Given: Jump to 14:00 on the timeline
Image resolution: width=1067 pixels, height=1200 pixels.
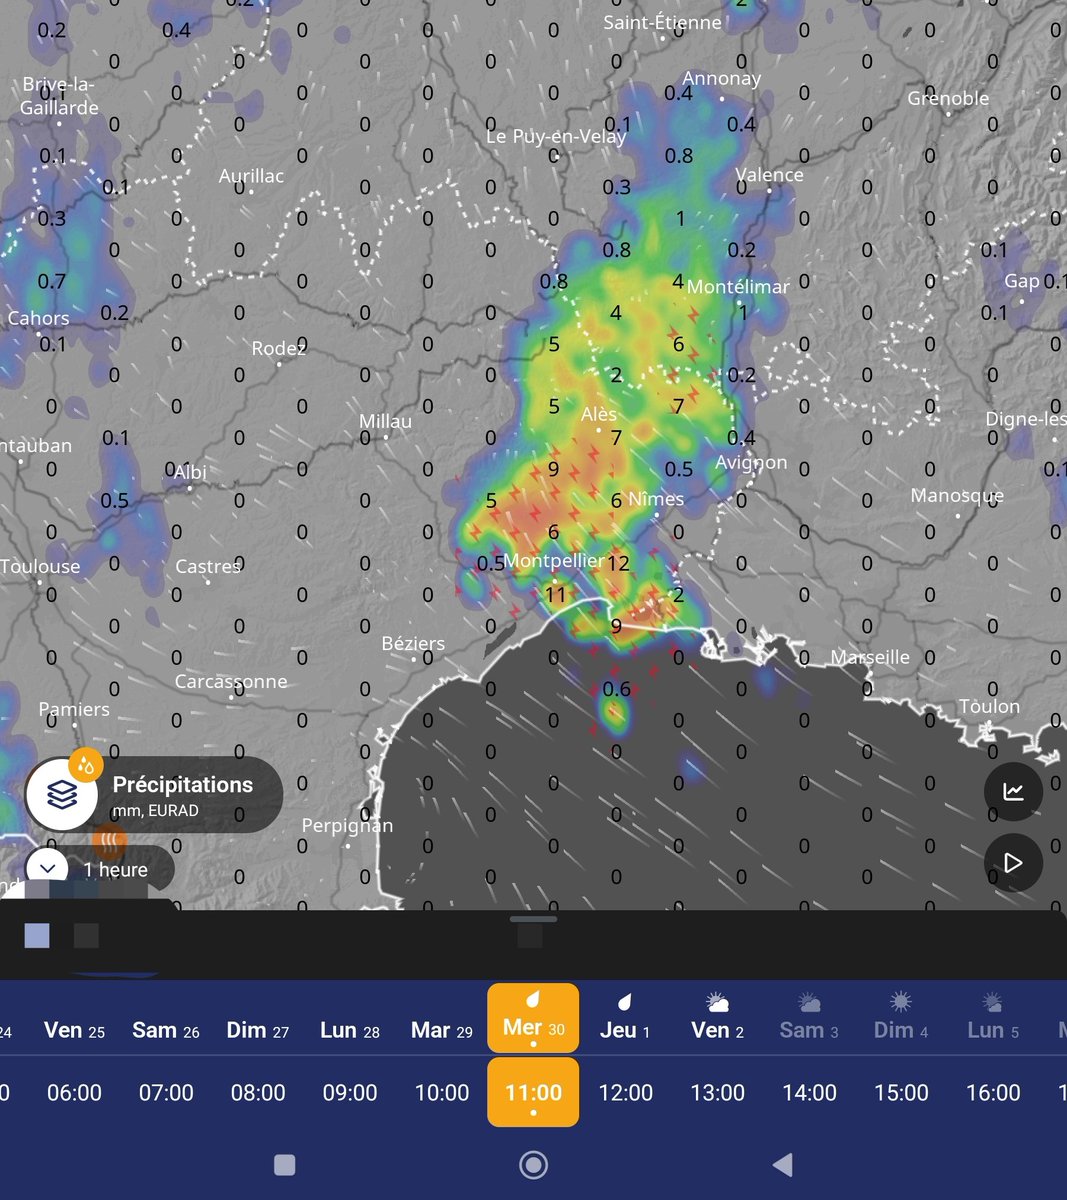Looking at the screenshot, I should click(809, 1092).
